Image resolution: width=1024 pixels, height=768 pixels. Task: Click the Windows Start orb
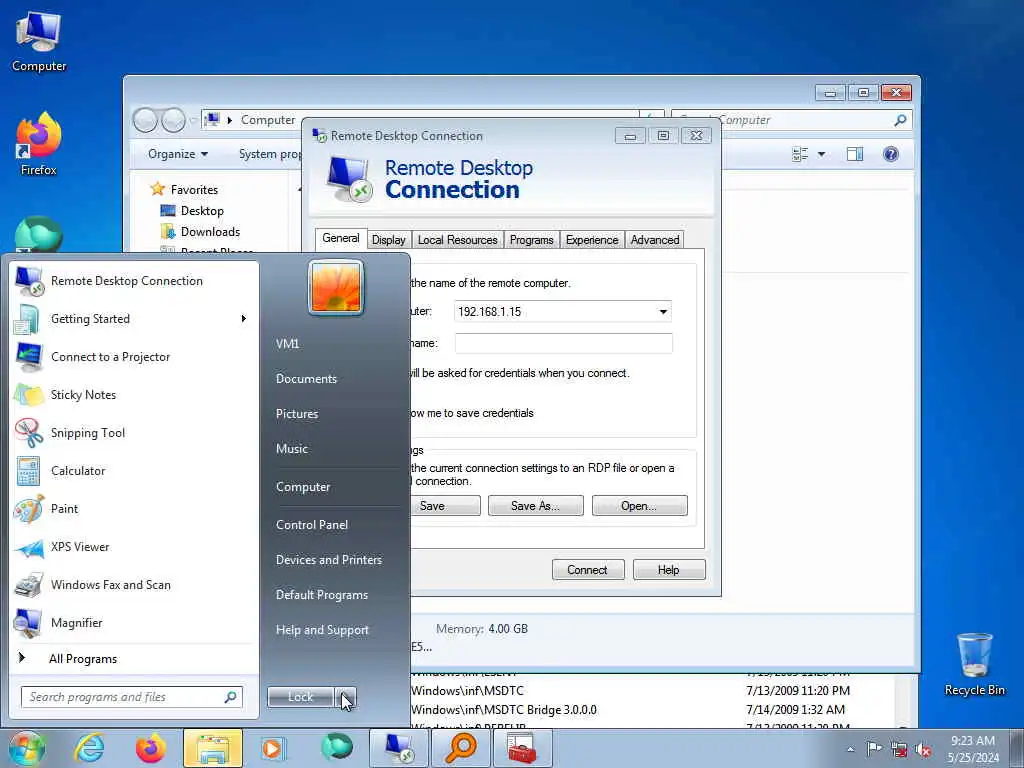tap(27, 748)
